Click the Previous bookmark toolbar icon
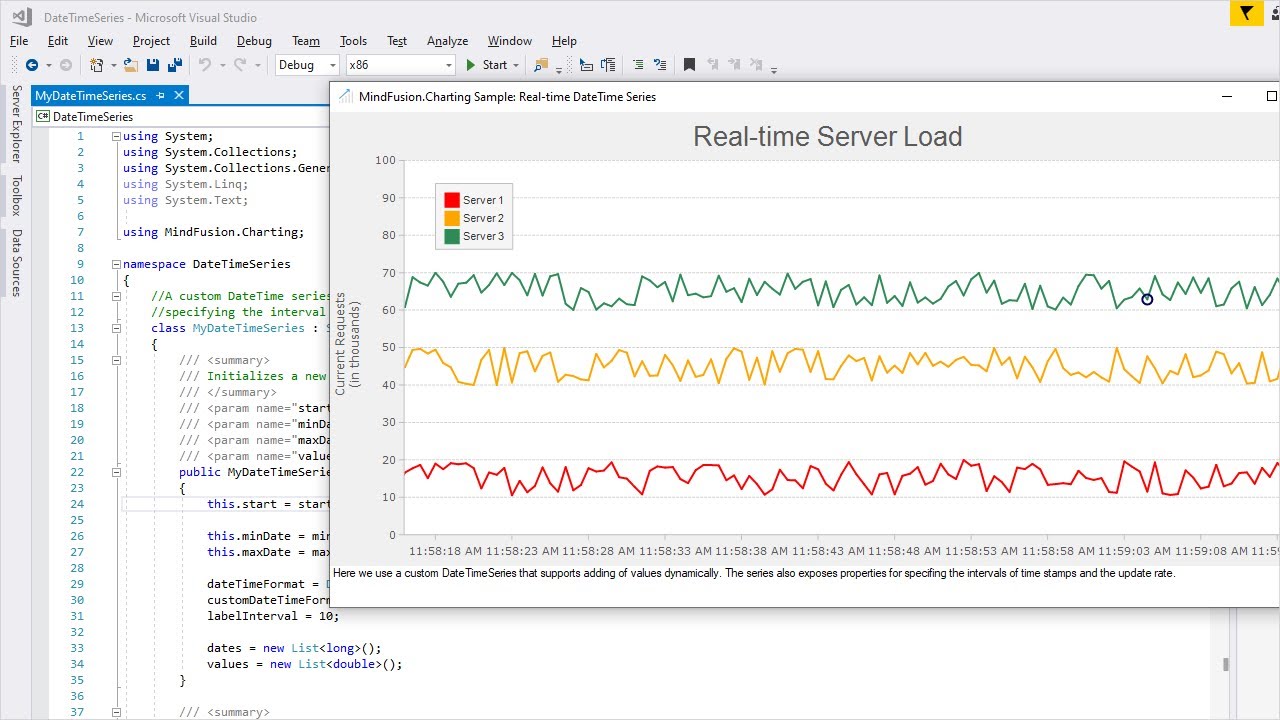Screen dimensions: 1280x720 pyautogui.click(x=712, y=65)
